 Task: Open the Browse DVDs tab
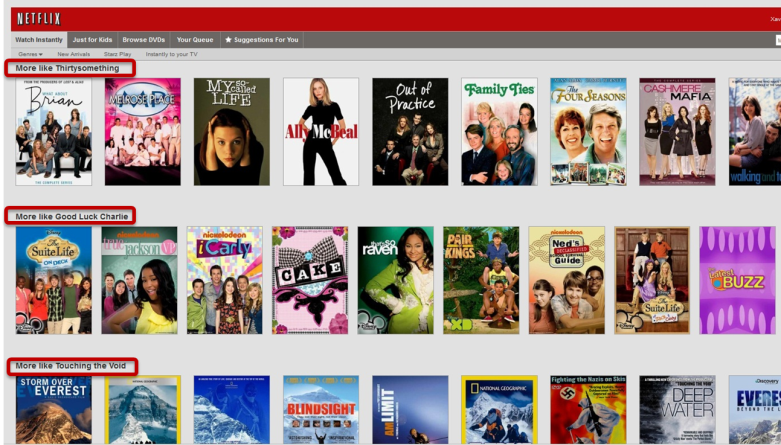coord(143,40)
